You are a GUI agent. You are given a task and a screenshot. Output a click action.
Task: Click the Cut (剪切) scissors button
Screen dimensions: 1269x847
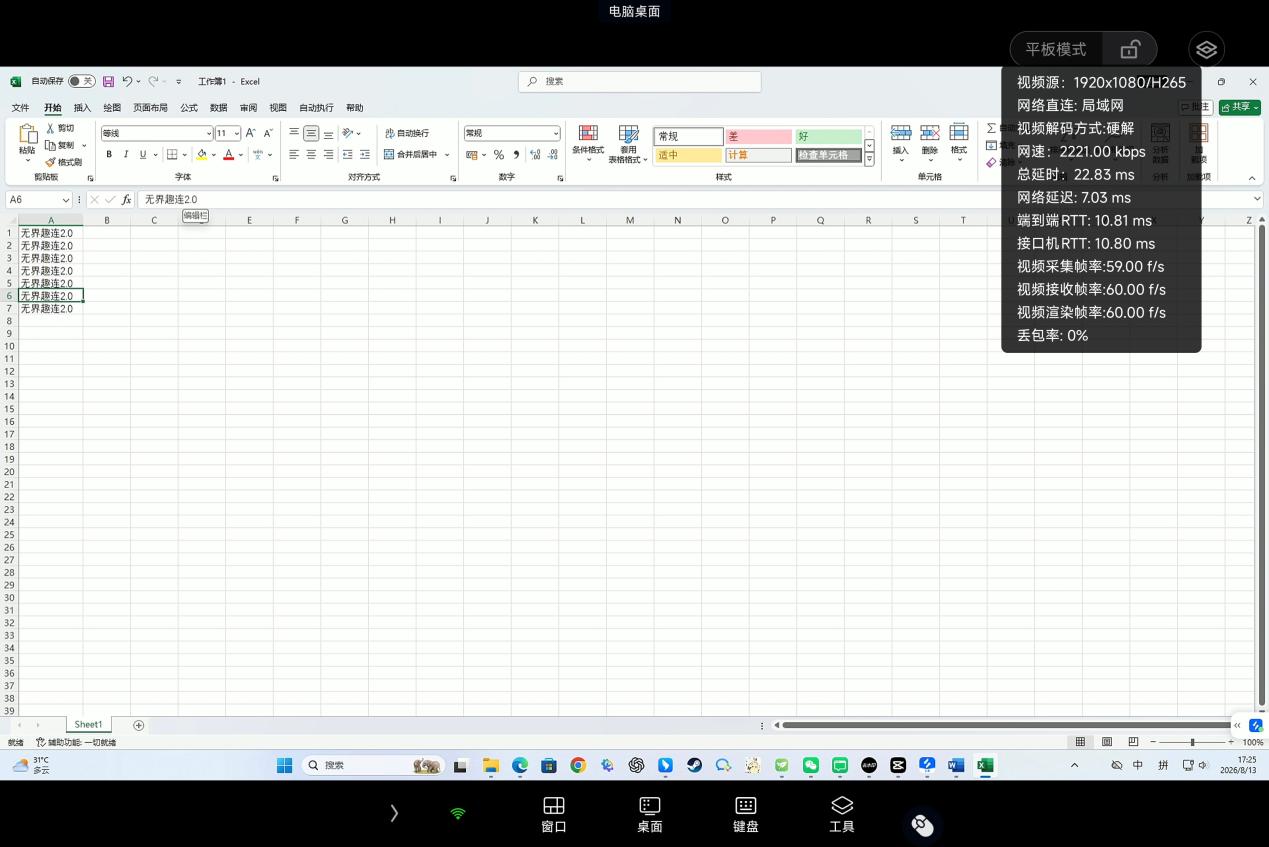60,128
